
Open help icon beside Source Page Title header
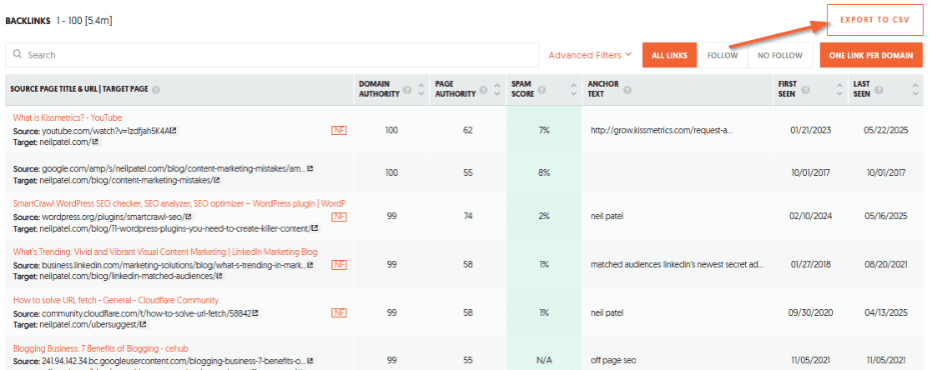point(156,90)
